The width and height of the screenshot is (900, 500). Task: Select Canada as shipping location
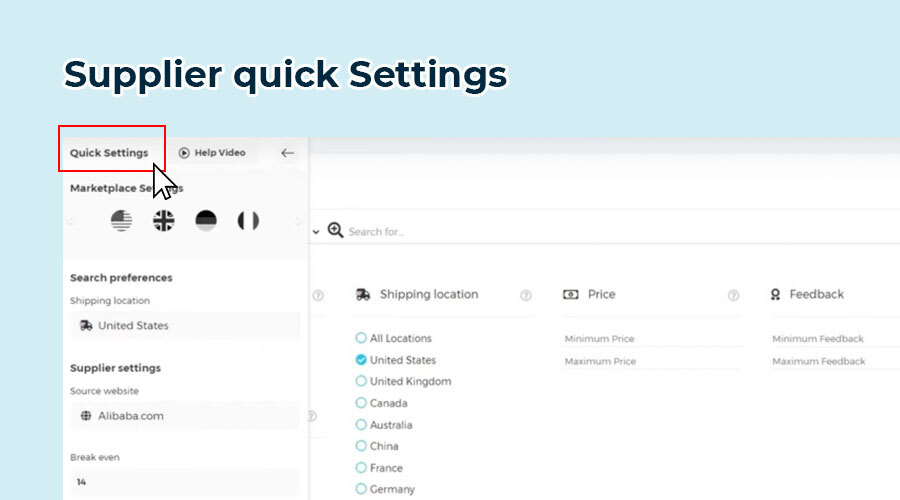(361, 403)
